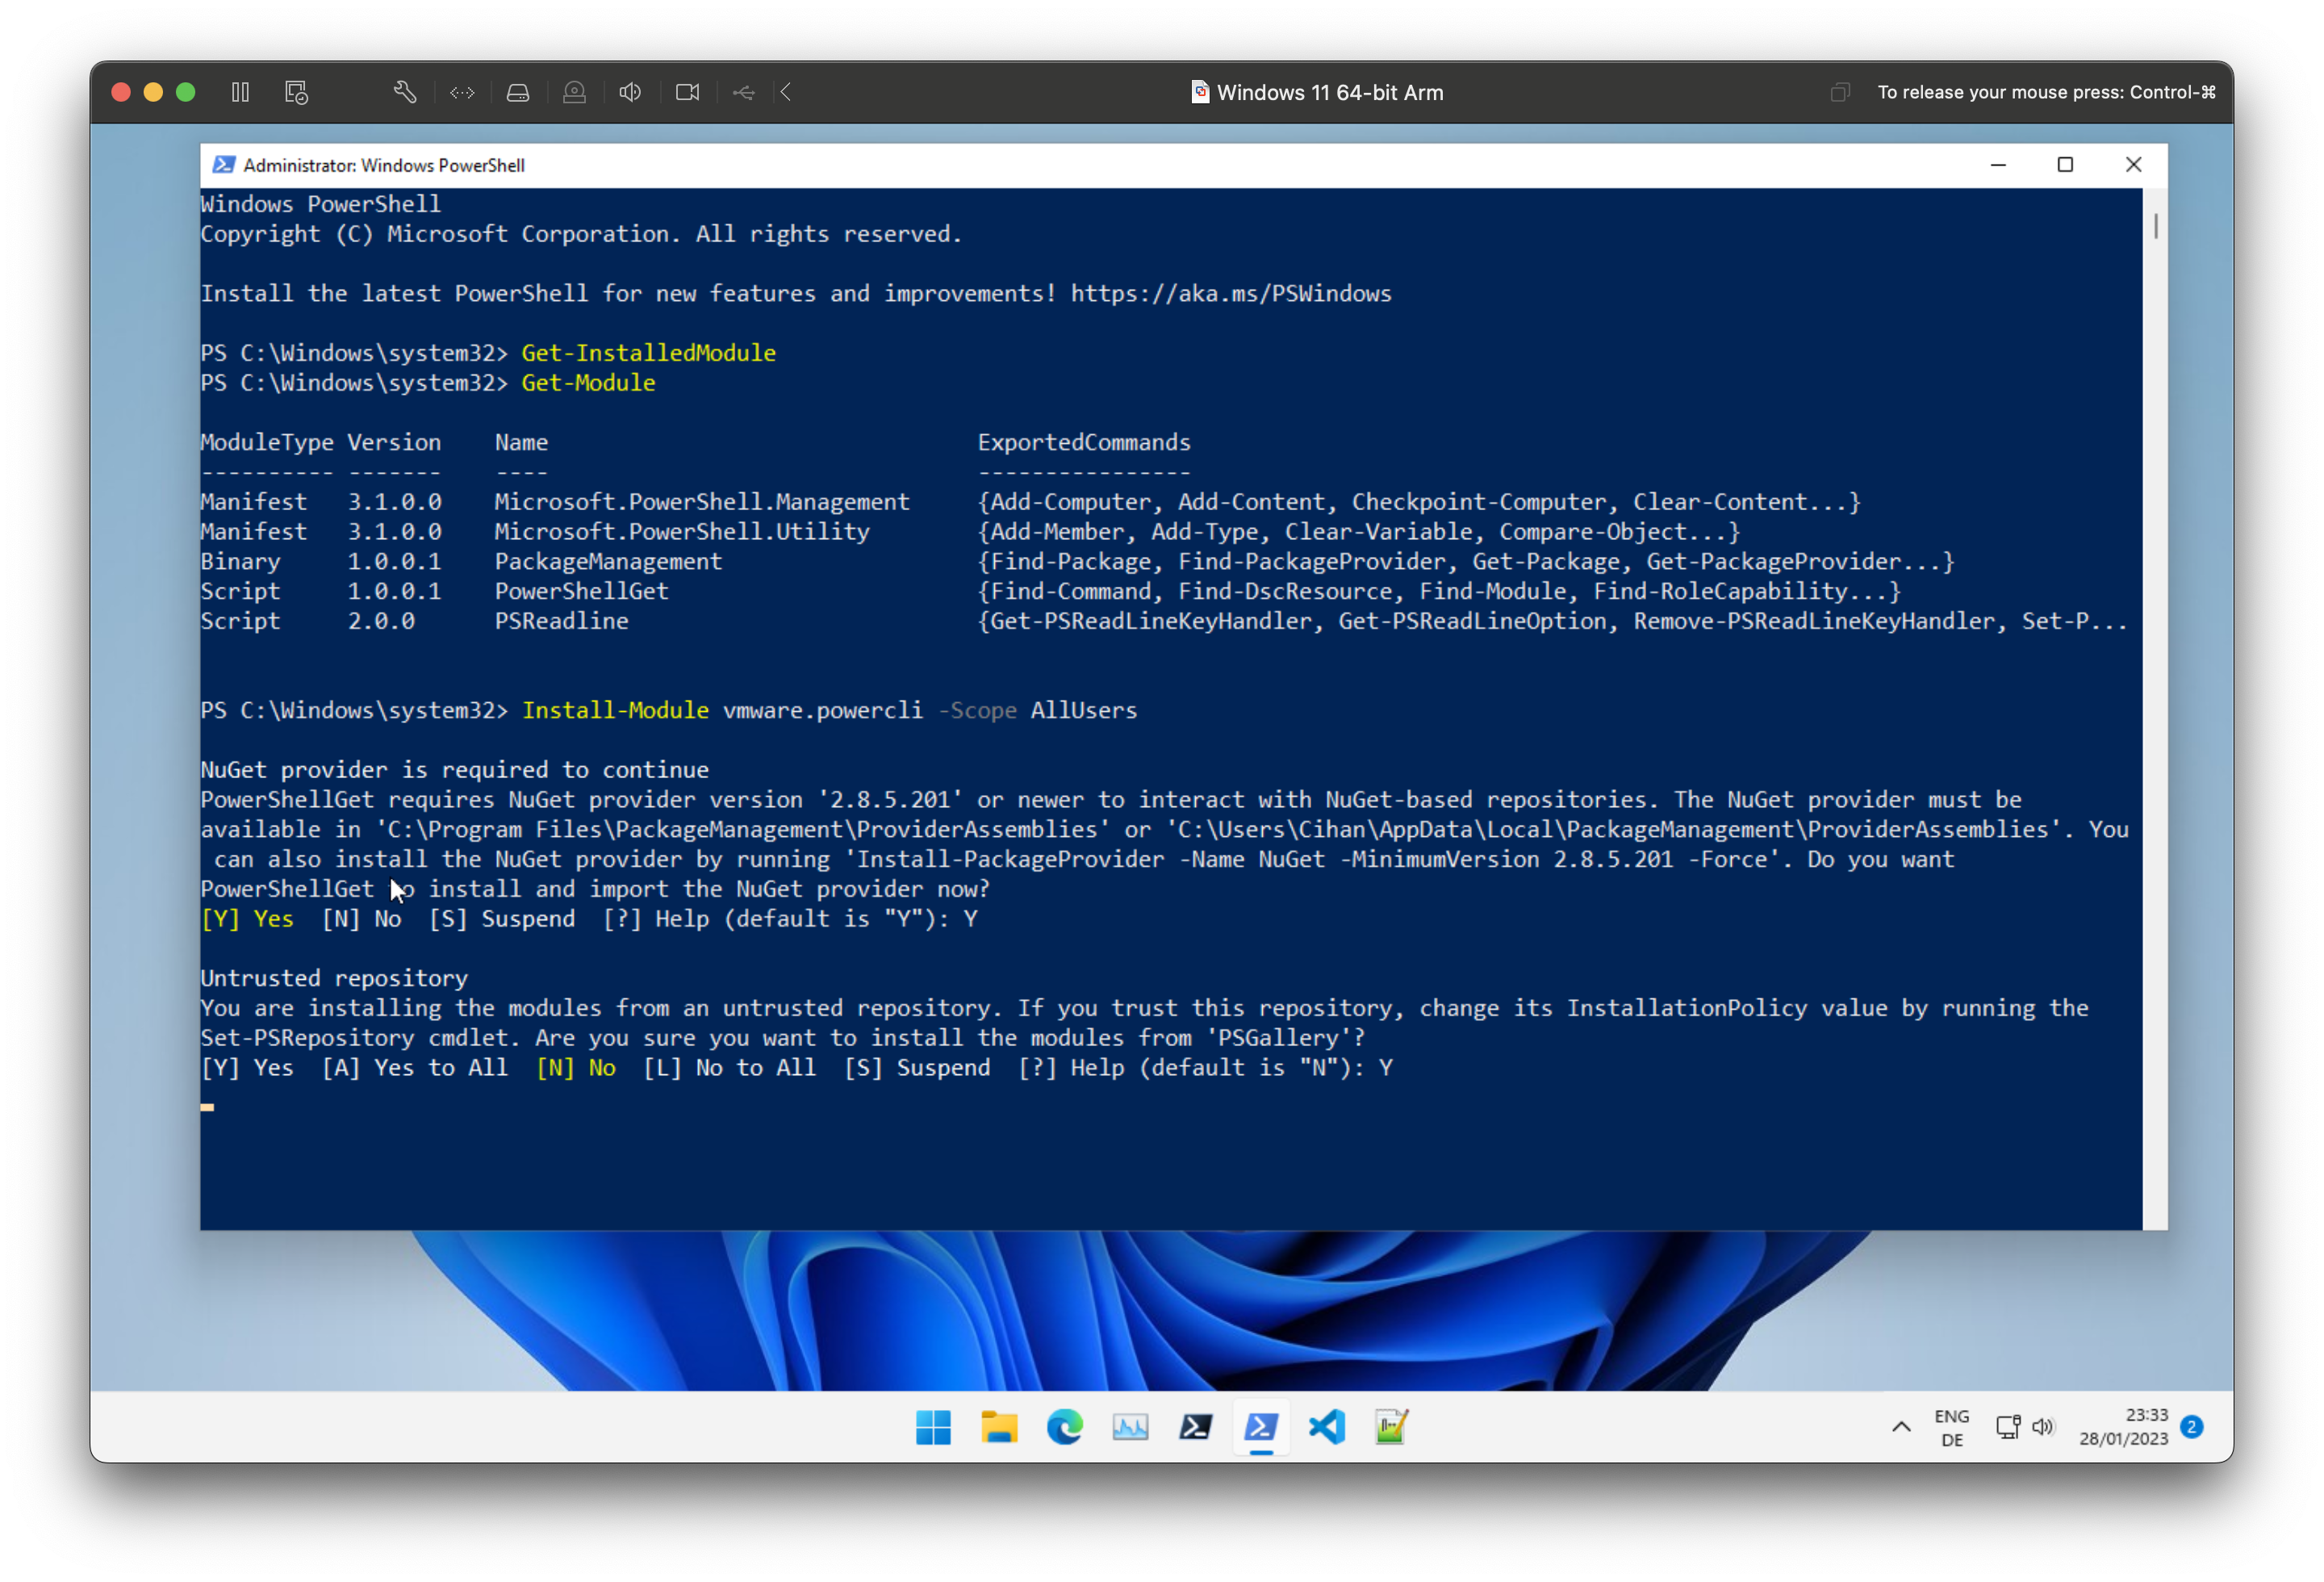The width and height of the screenshot is (2324, 1582).
Task: Click the AllUsers scope argument
Action: (1084, 711)
